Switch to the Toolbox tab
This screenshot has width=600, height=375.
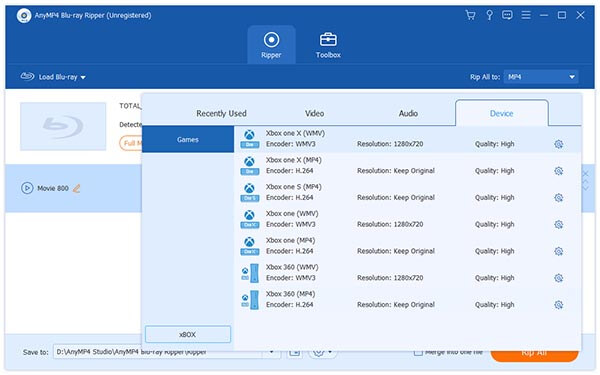328,45
